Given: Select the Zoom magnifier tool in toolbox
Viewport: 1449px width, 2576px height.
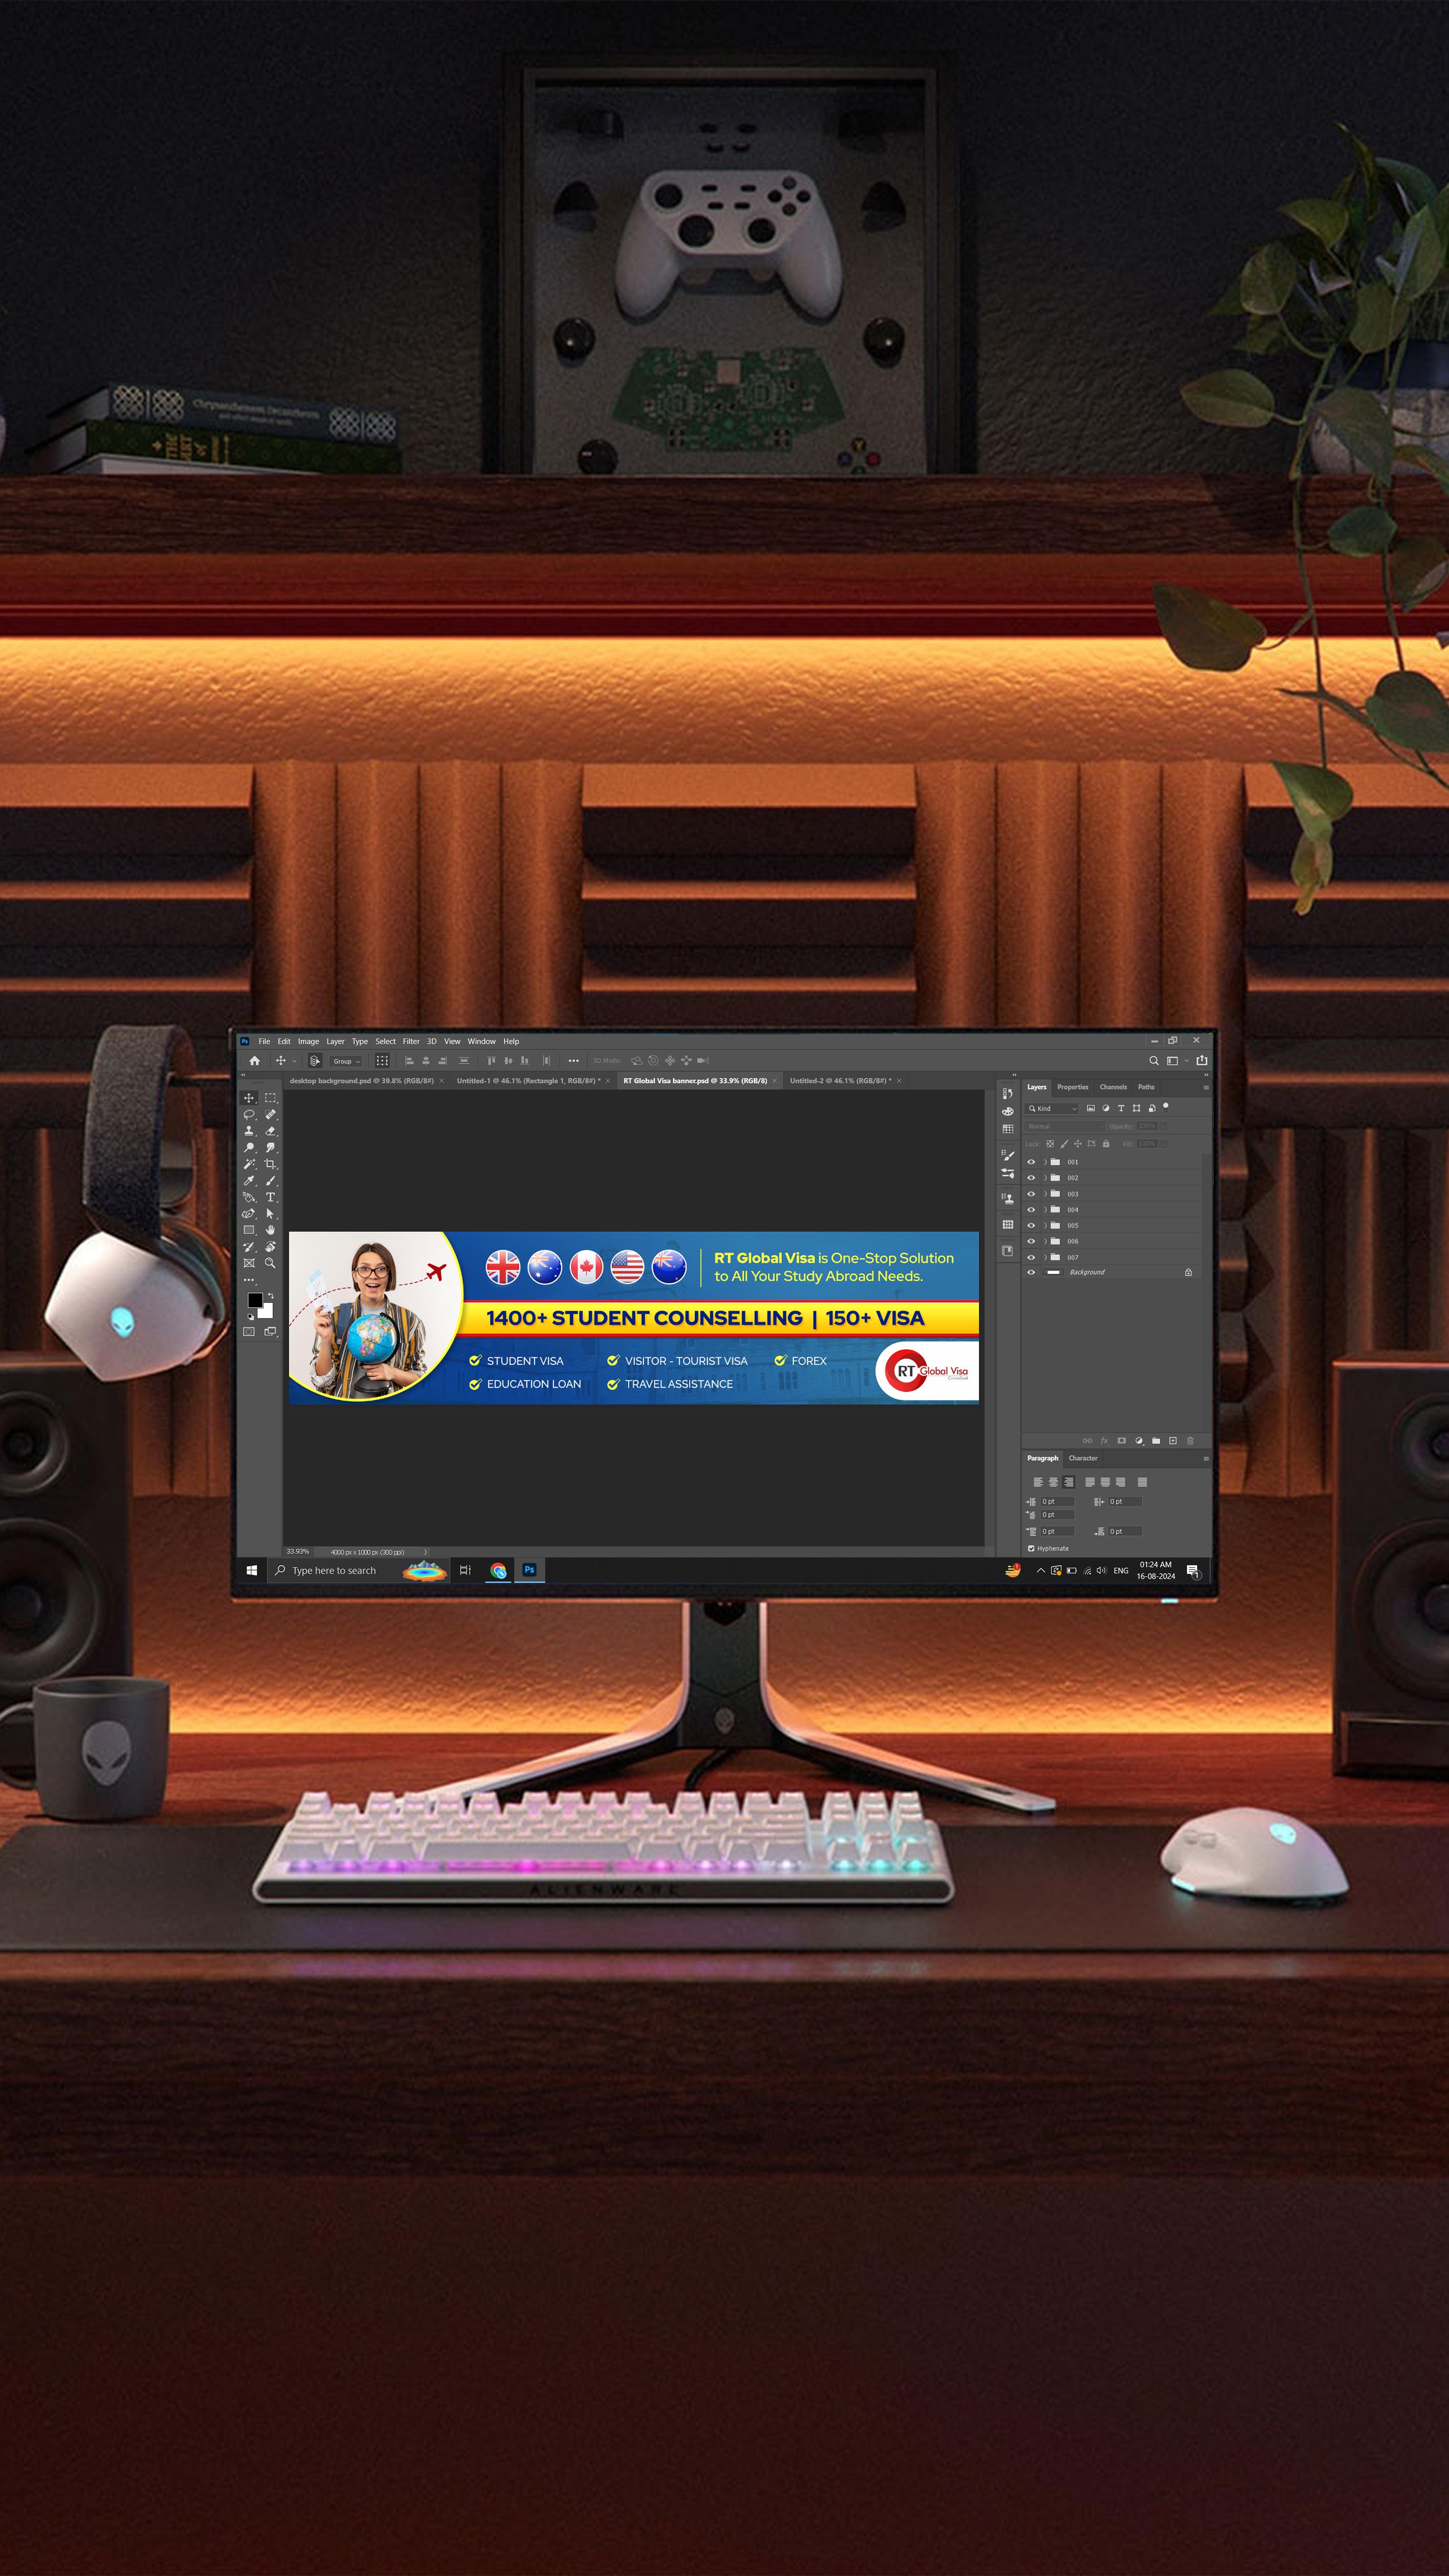Looking at the screenshot, I should click(x=270, y=1263).
